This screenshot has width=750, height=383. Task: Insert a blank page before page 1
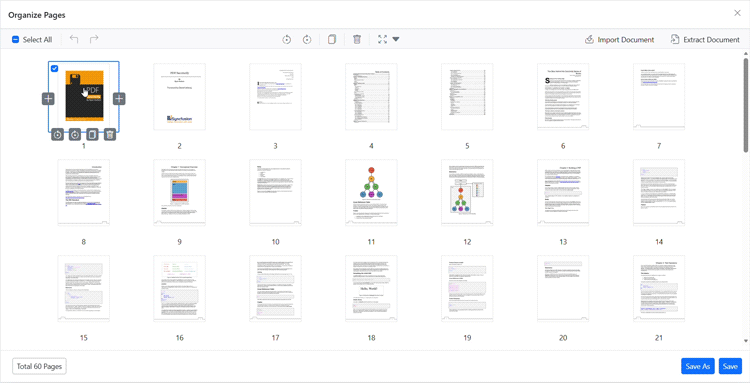click(48, 99)
